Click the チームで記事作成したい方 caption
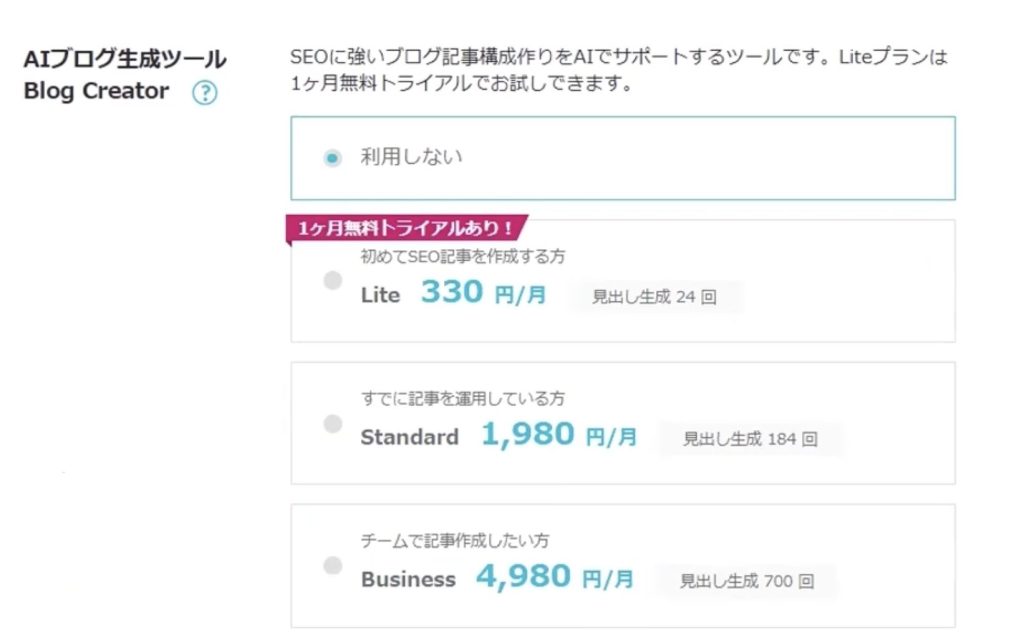The image size is (1024, 637). 455,541
